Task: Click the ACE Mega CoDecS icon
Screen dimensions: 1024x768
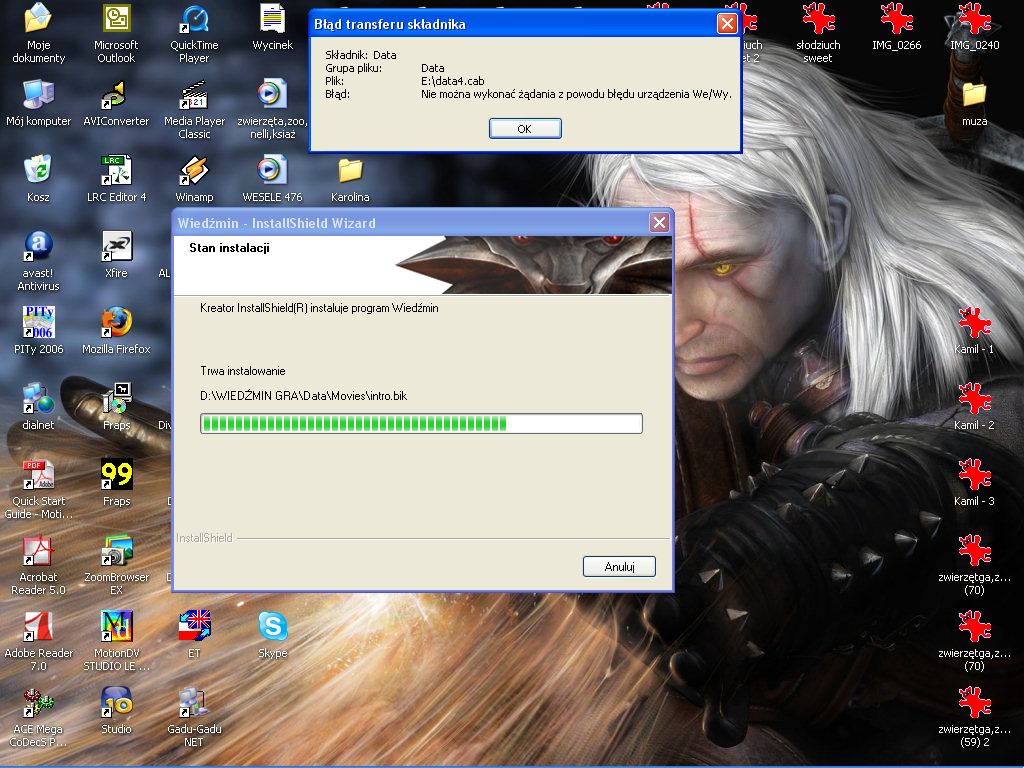Action: click(39, 717)
